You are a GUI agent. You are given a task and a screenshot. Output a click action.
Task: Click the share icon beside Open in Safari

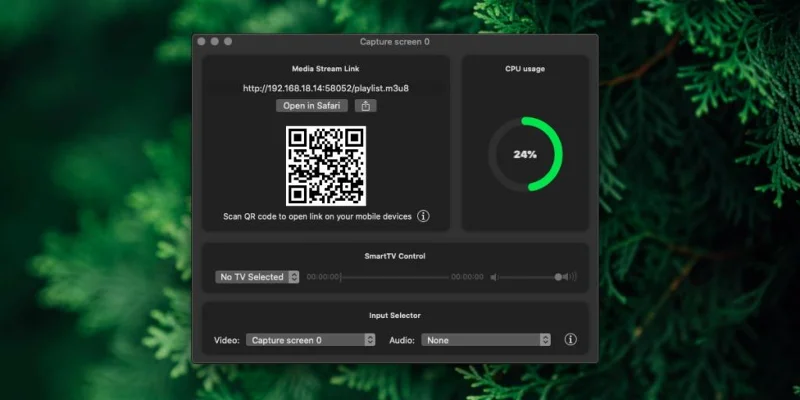click(x=365, y=106)
